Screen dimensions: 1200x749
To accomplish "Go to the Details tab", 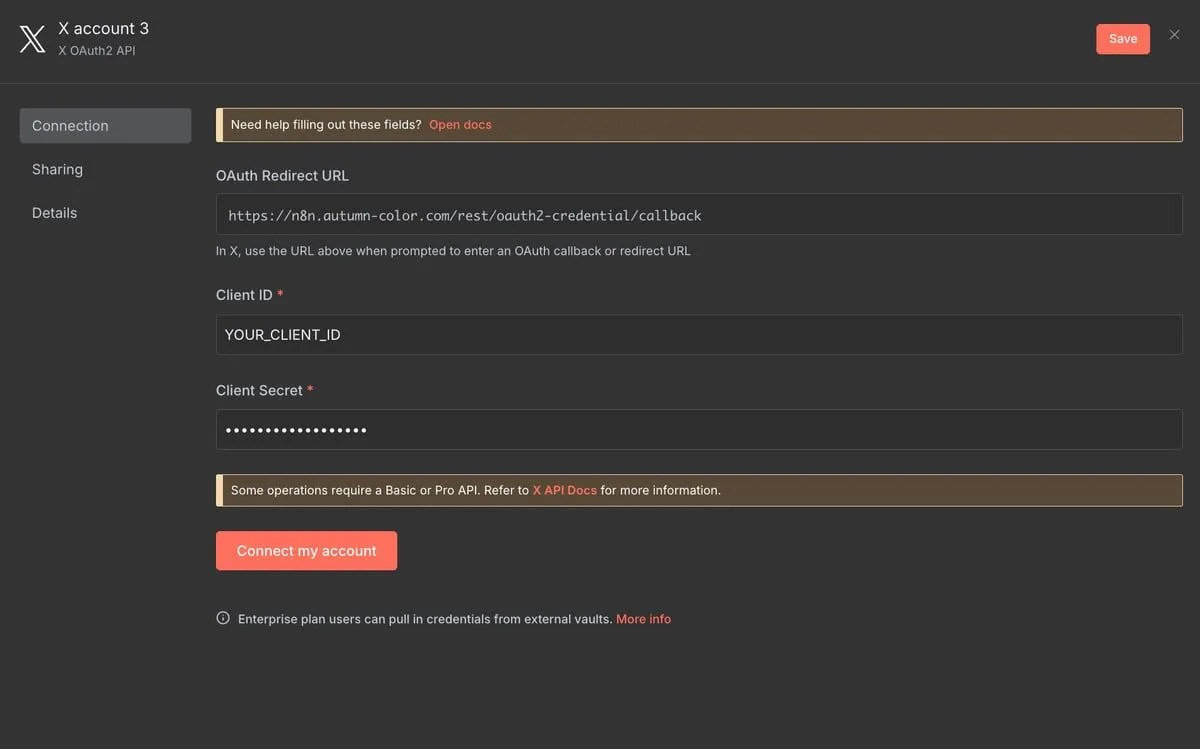I will [54, 213].
